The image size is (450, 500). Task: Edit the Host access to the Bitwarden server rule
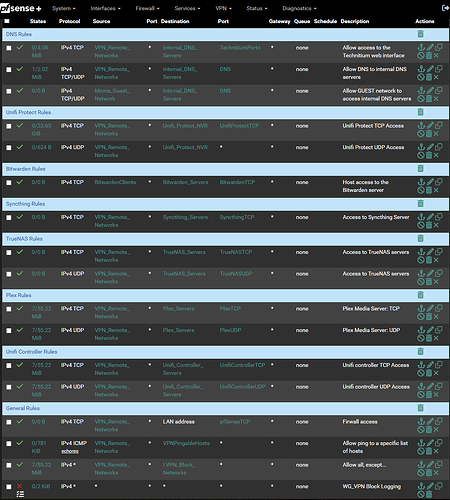(430, 182)
